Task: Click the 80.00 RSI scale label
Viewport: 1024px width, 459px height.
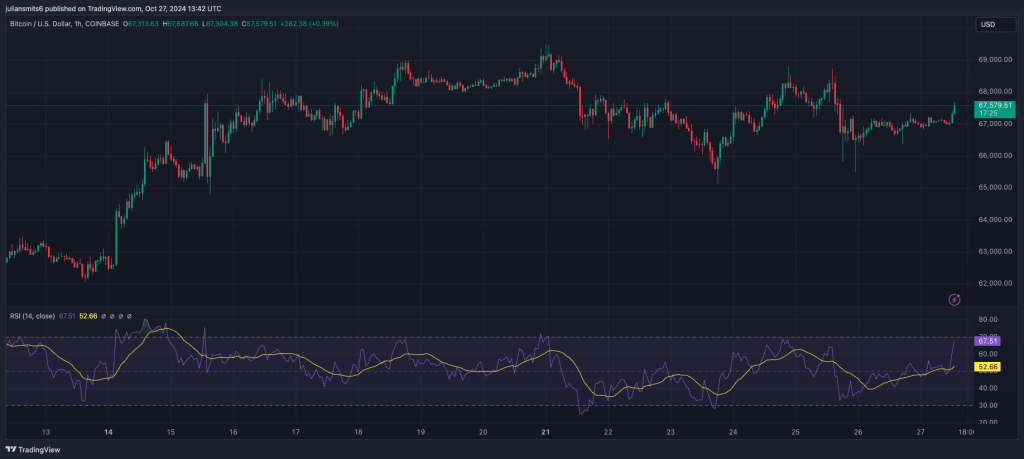Action: (987, 319)
